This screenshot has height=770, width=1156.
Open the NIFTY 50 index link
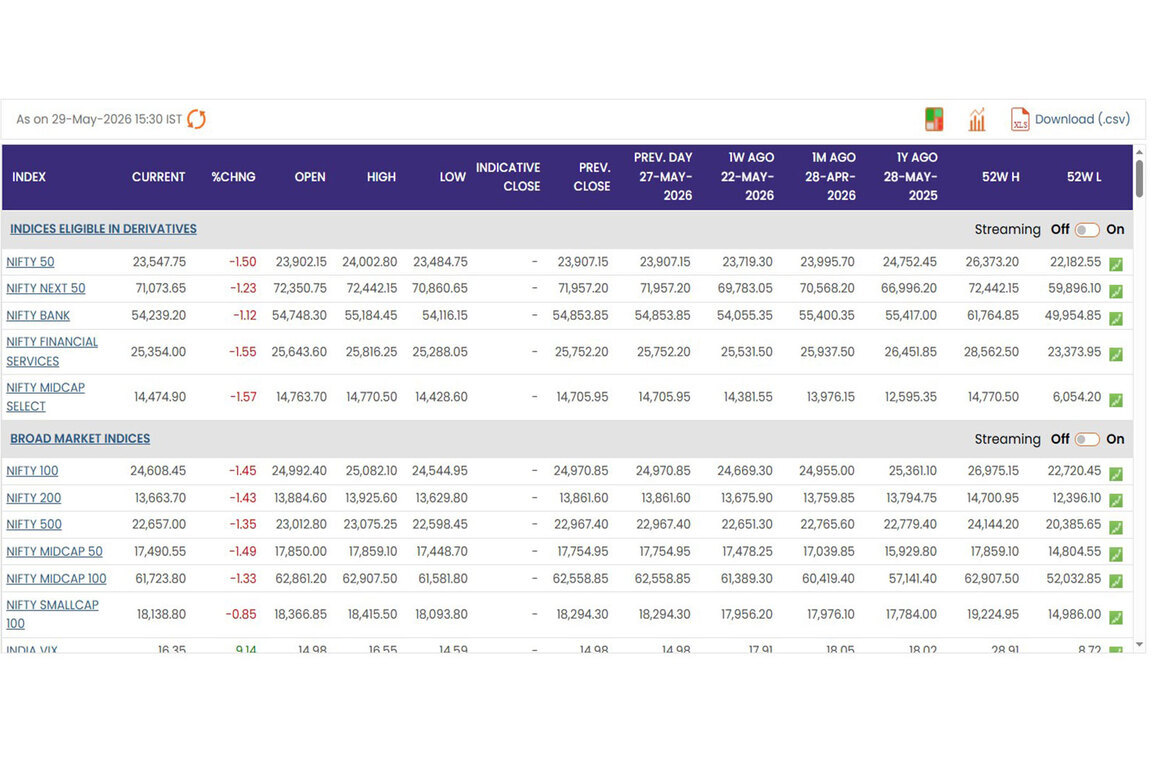(30, 262)
